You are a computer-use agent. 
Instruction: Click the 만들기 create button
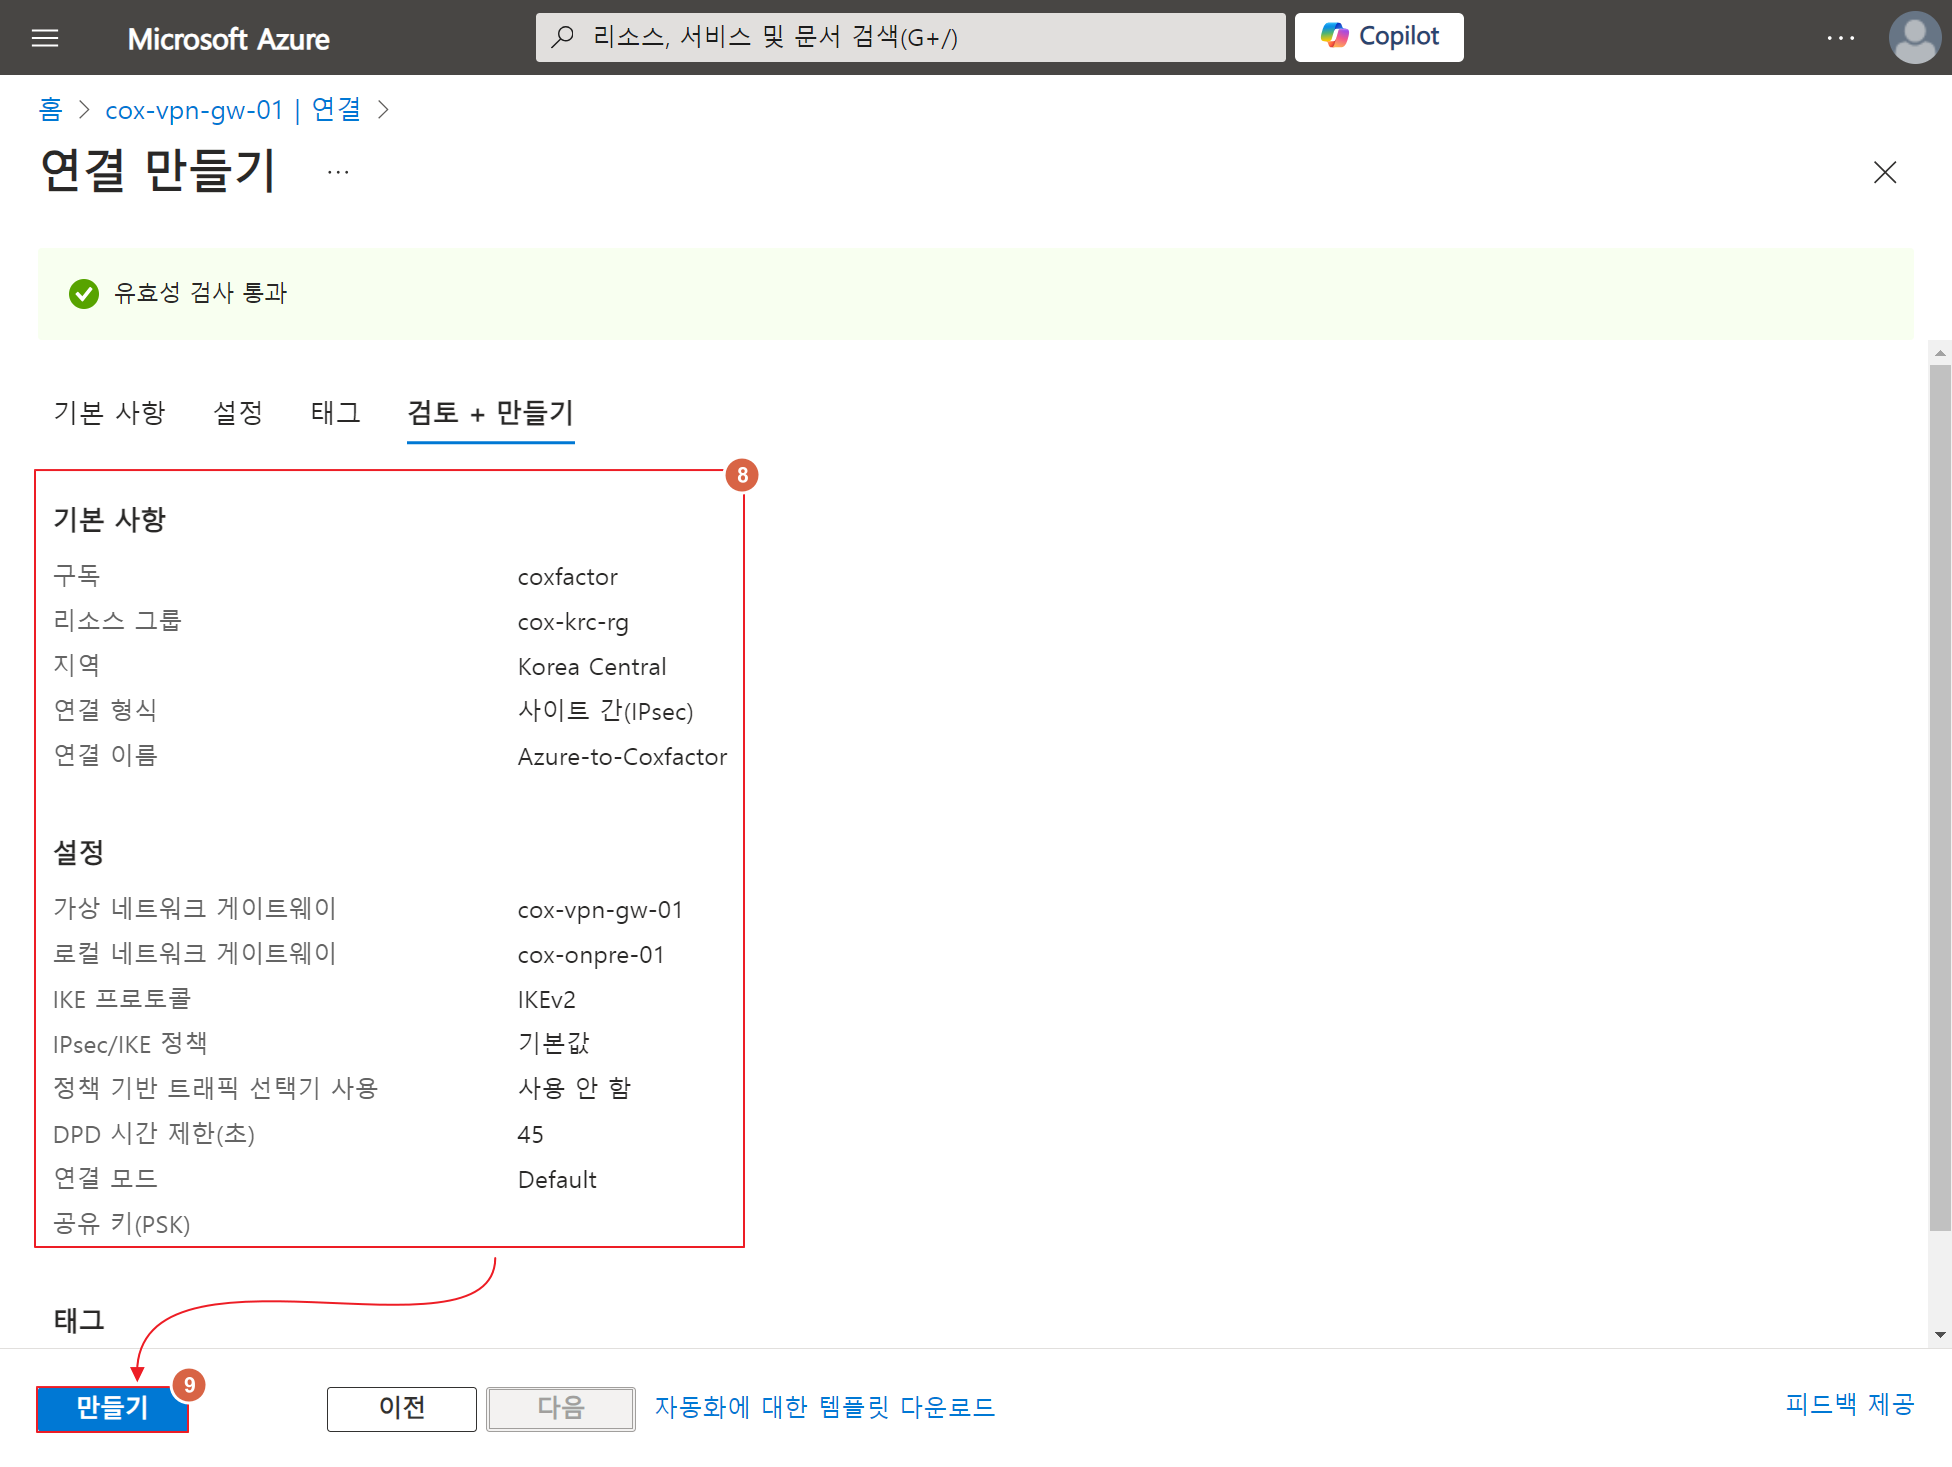(x=112, y=1408)
